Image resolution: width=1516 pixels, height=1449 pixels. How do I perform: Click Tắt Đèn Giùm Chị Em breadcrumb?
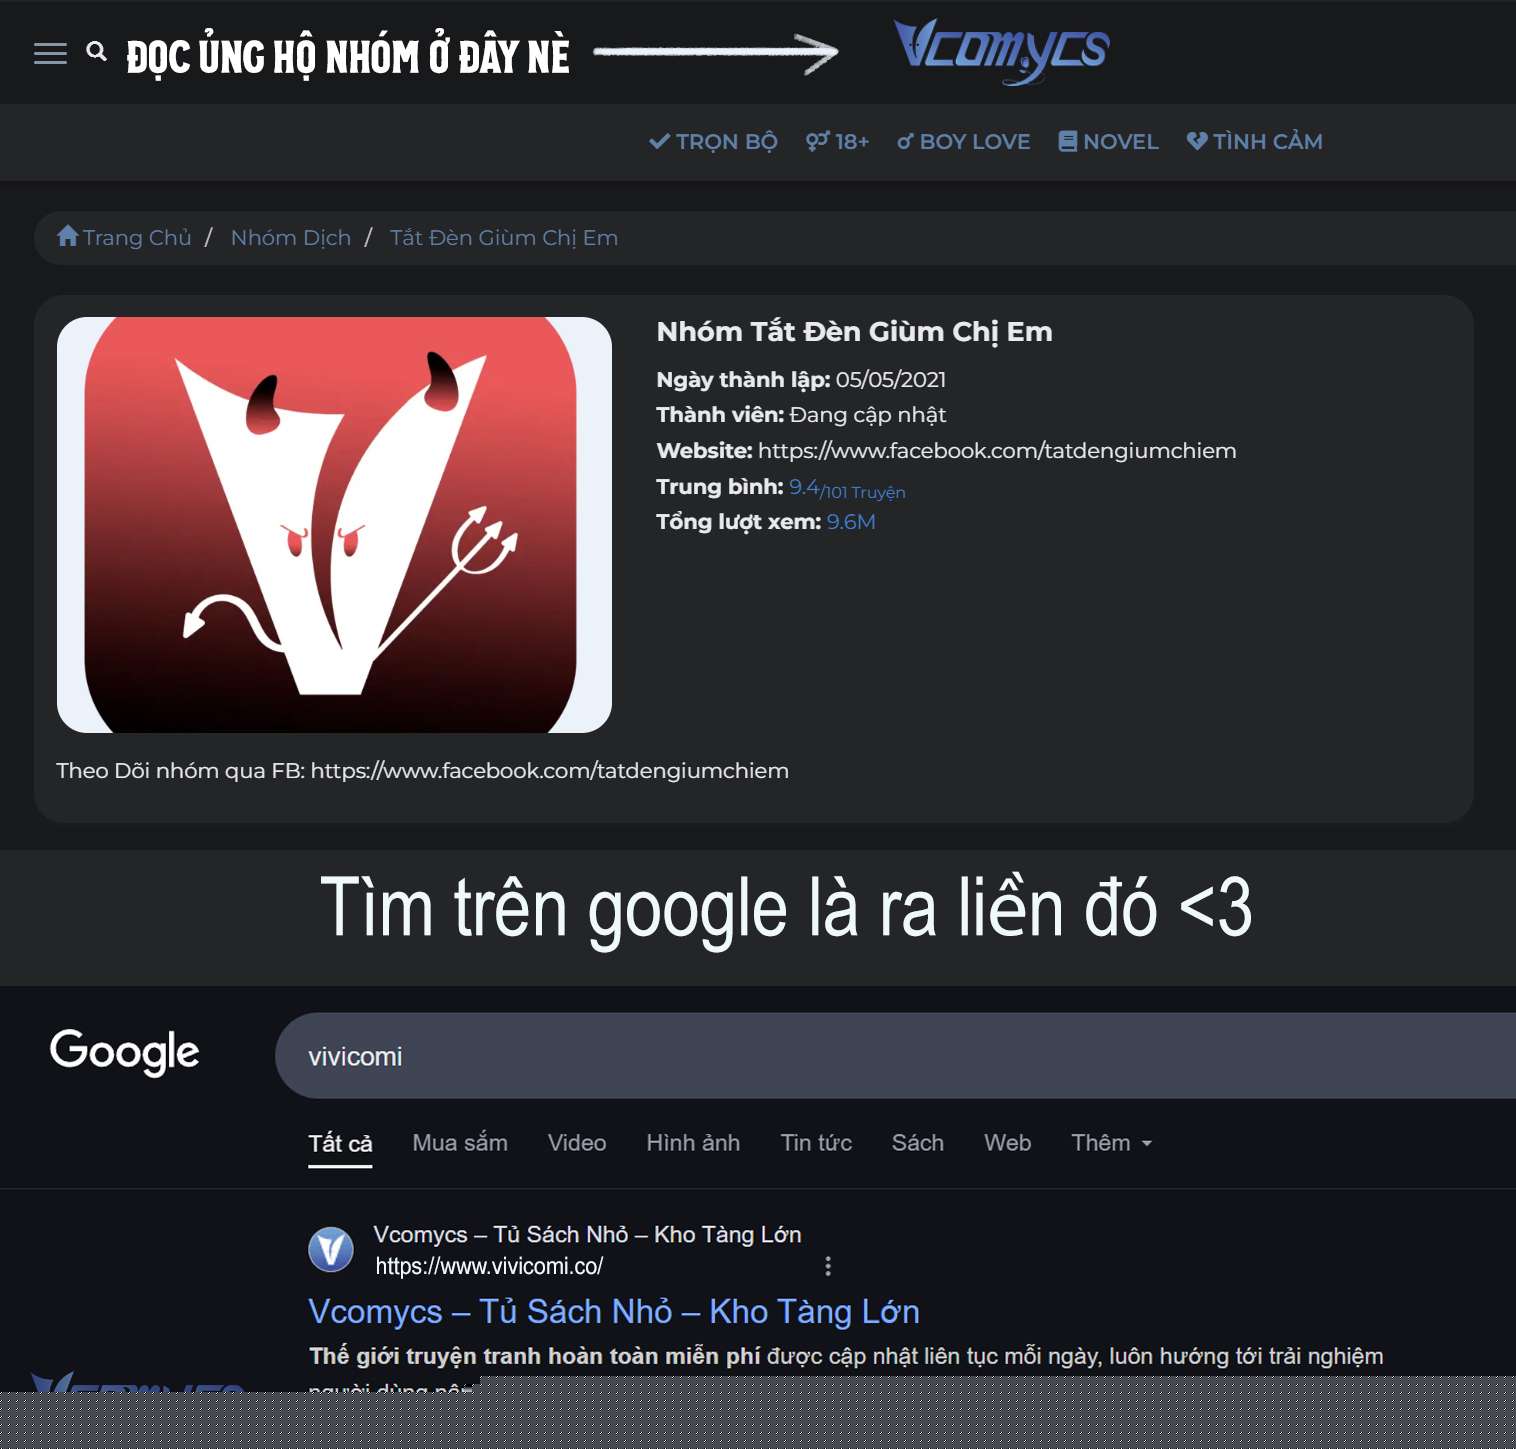[x=504, y=238]
